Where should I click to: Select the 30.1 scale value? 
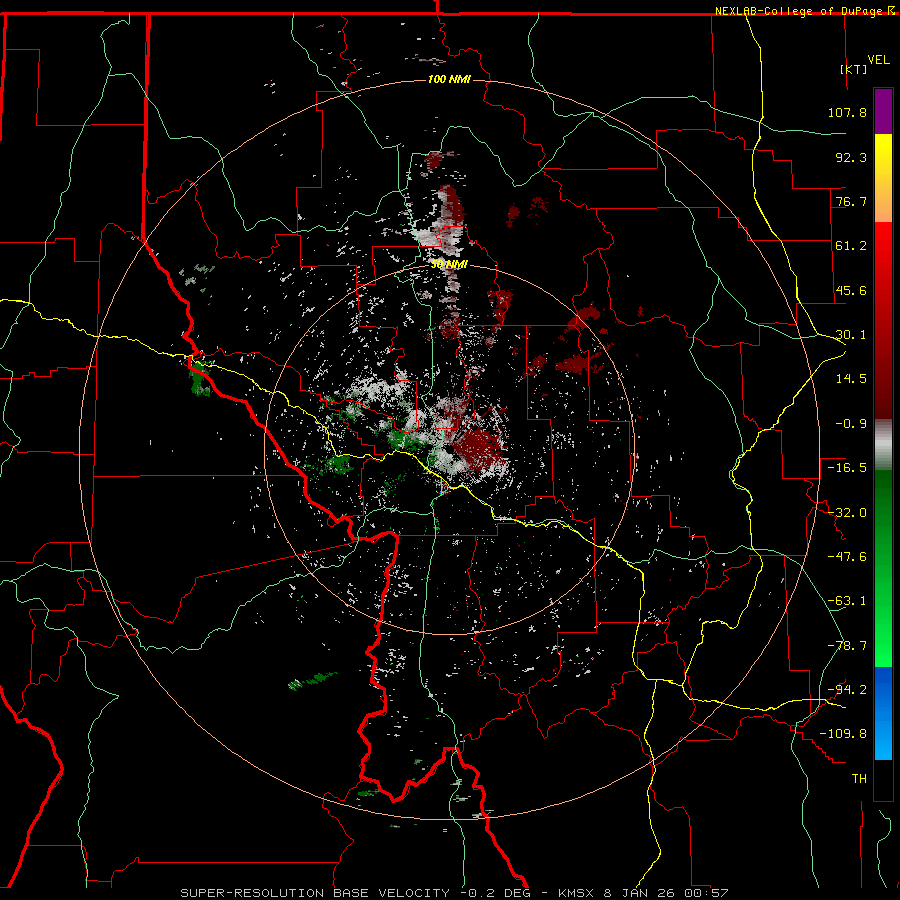(851, 335)
